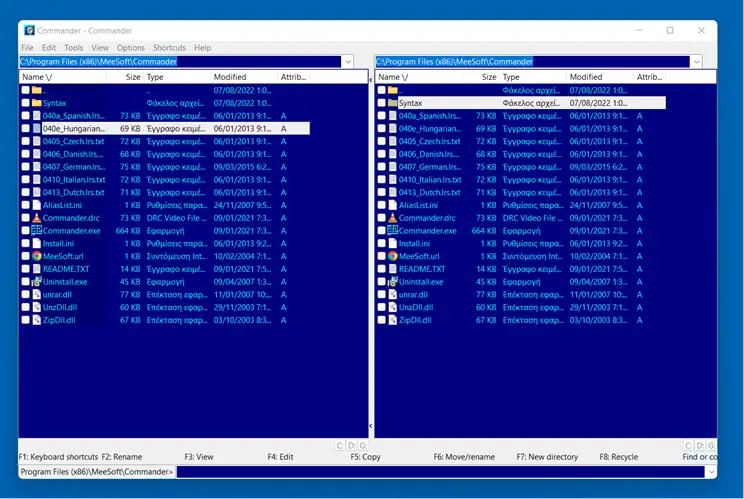Image resolution: width=744 pixels, height=499 pixels.
Task: Switch left panel to drive C
Action: pyautogui.click(x=340, y=445)
